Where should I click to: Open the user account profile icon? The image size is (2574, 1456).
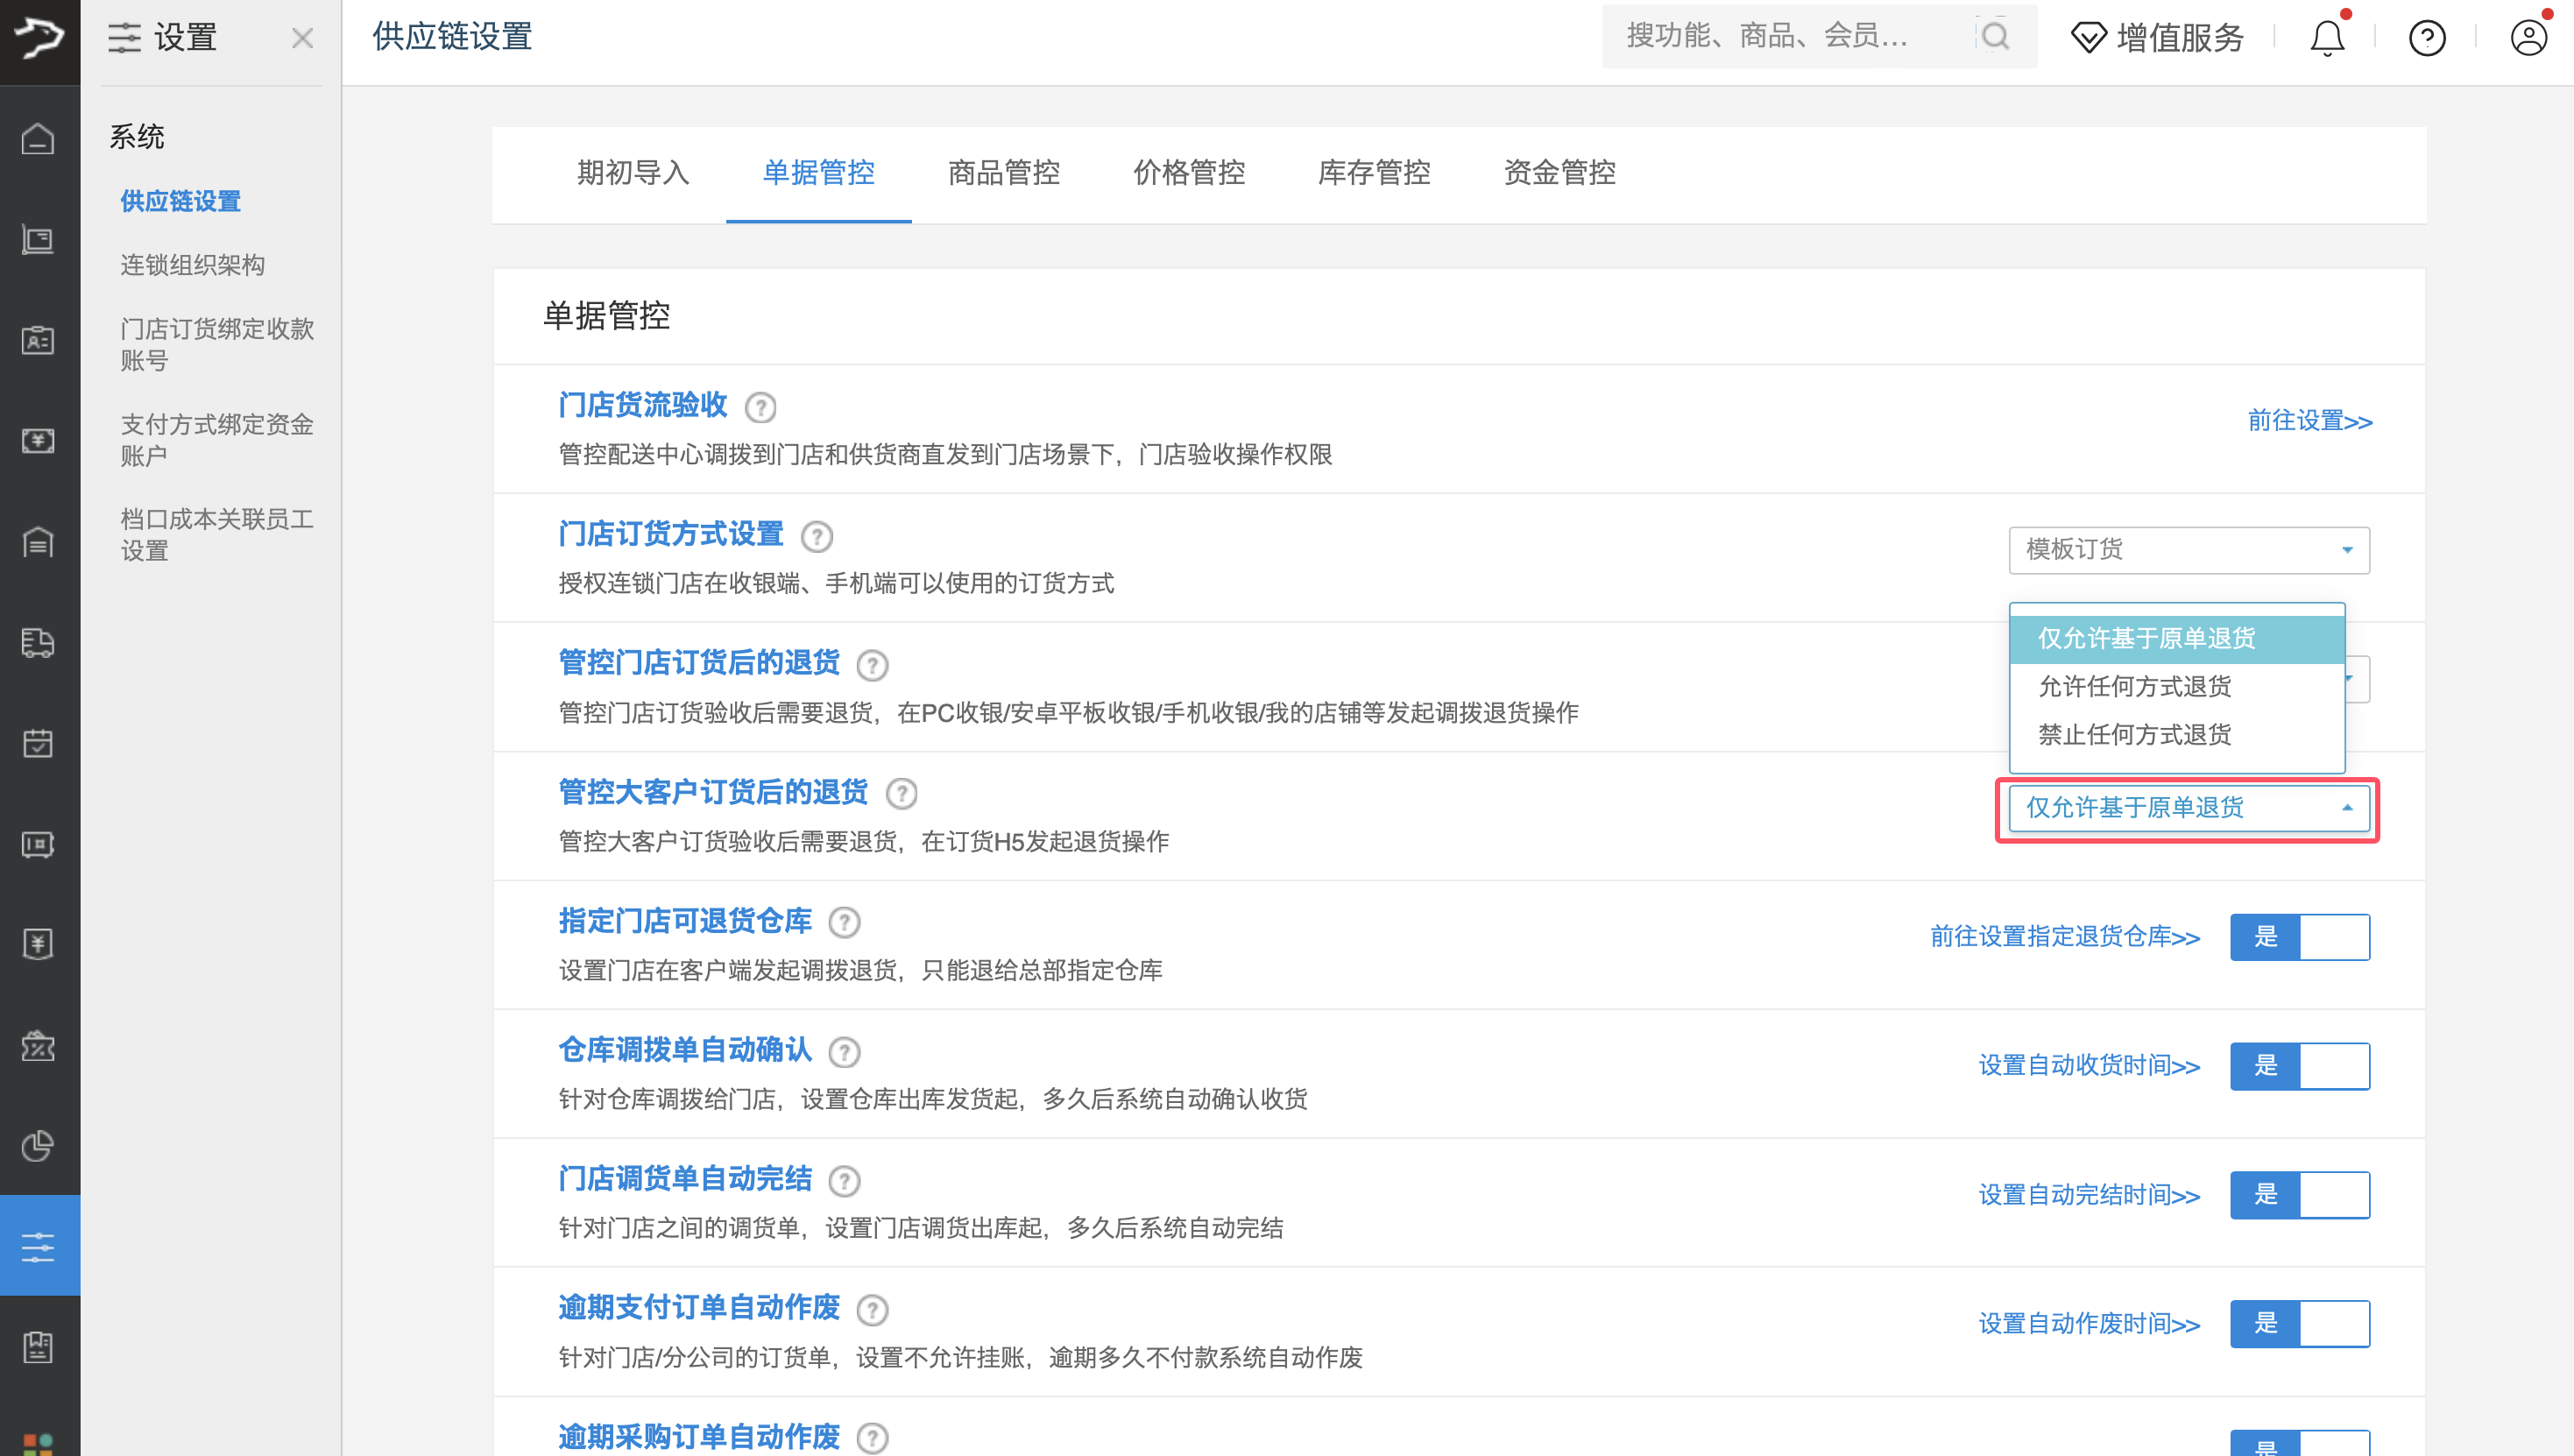[2528, 38]
